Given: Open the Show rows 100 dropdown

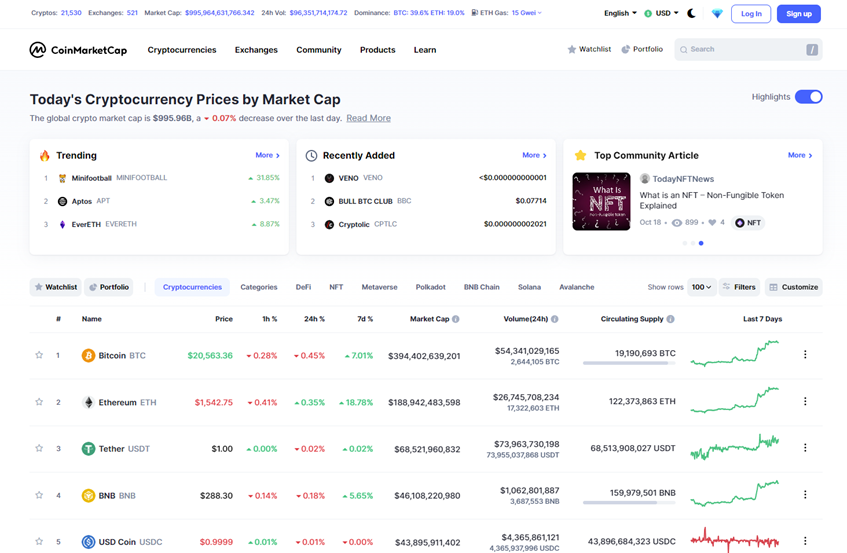Looking at the screenshot, I should 702,287.
